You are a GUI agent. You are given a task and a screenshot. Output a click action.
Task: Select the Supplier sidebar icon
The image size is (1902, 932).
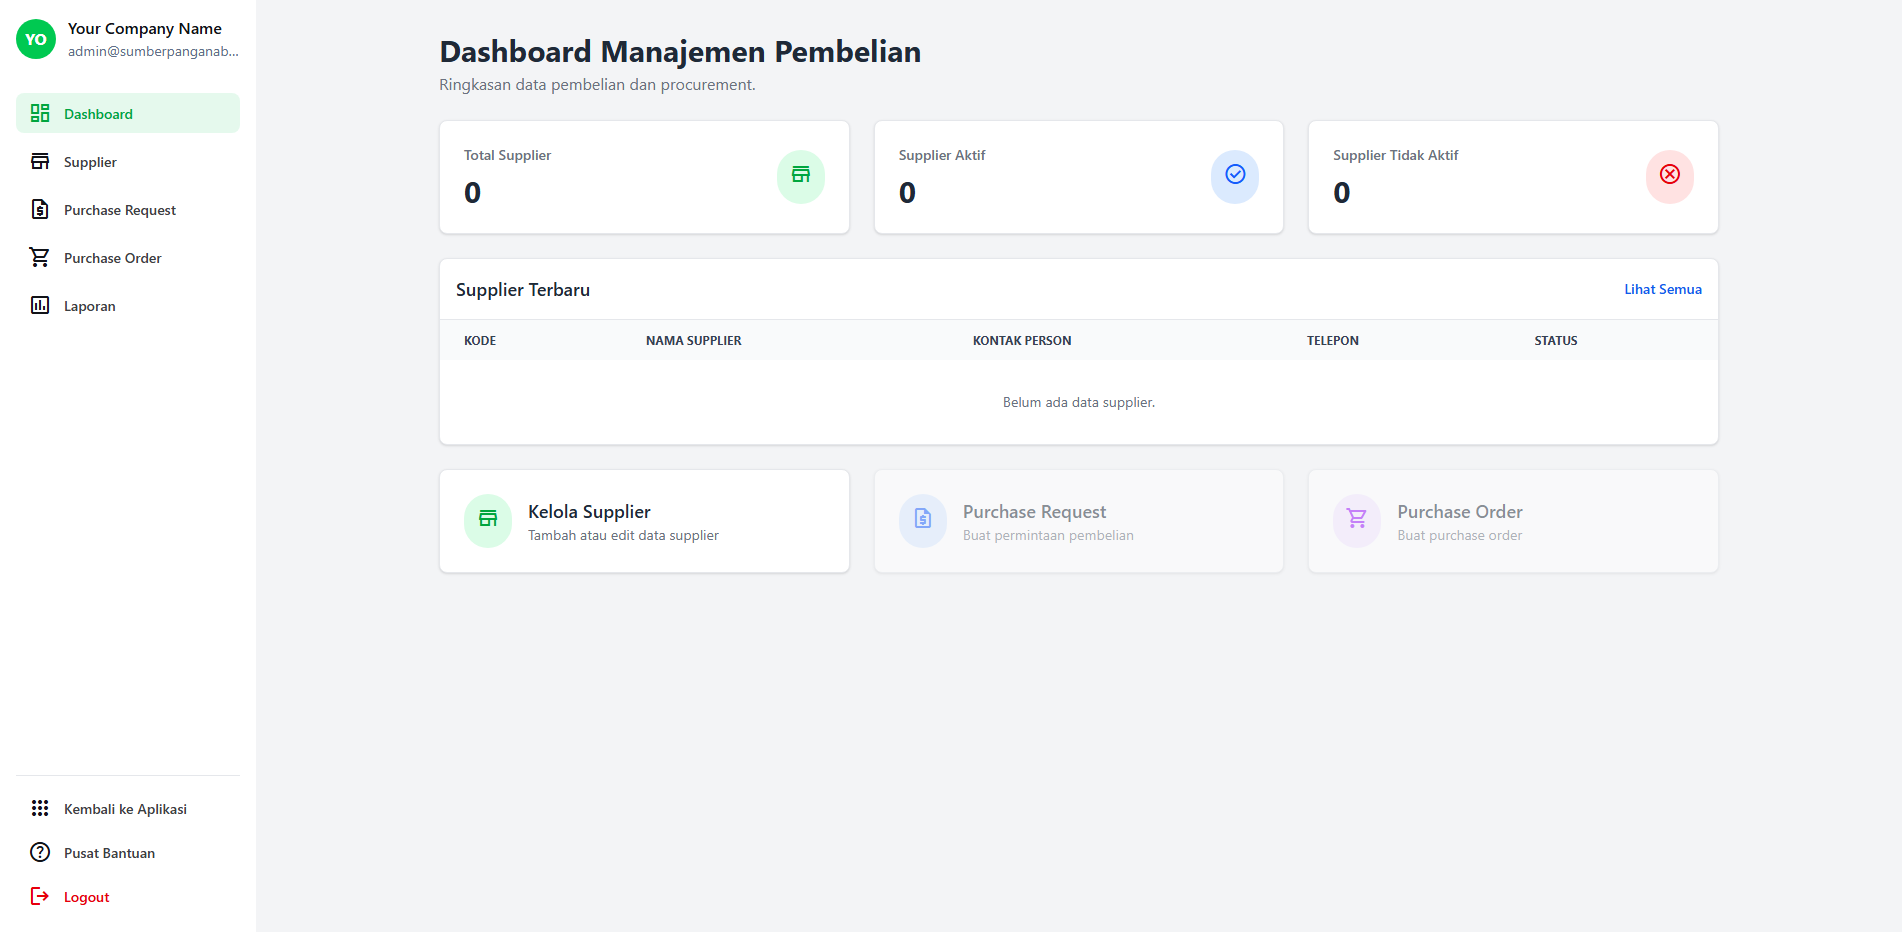tap(40, 161)
